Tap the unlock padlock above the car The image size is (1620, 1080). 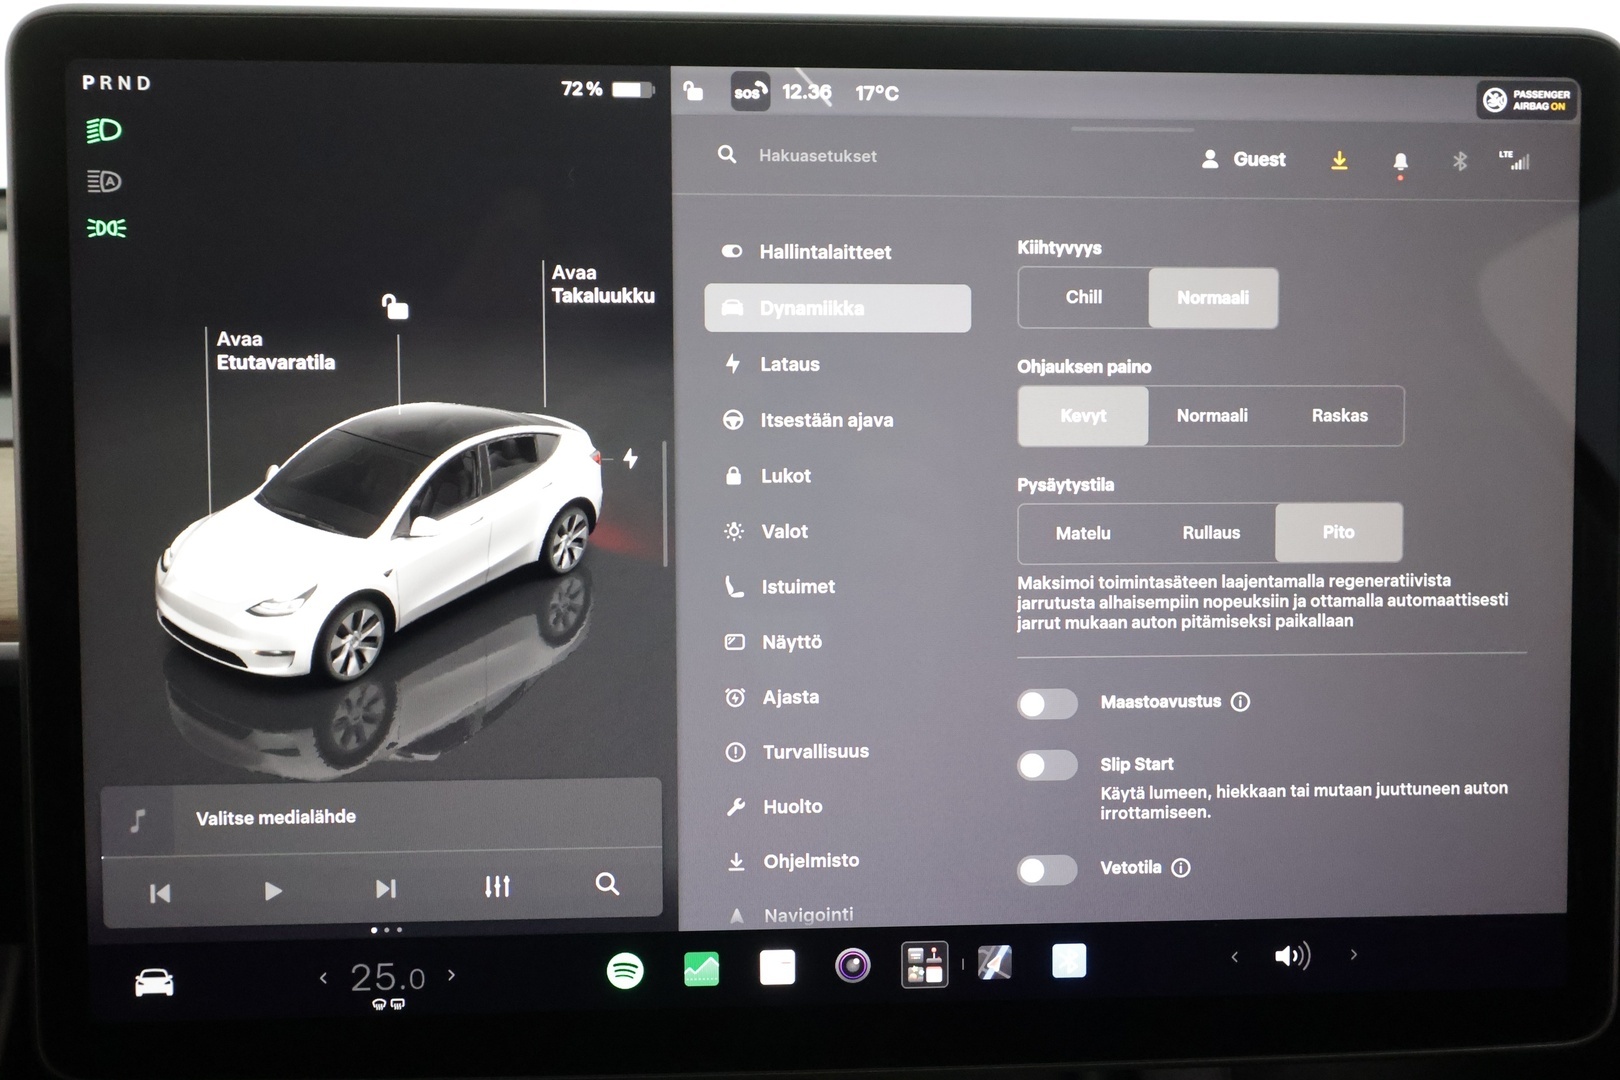tap(395, 306)
